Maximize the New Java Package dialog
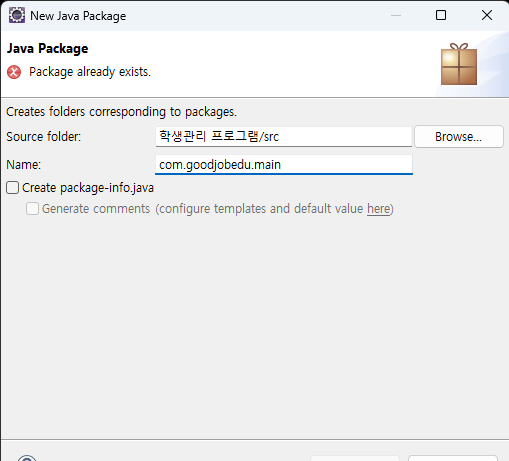The height and width of the screenshot is (461, 509). pos(441,15)
